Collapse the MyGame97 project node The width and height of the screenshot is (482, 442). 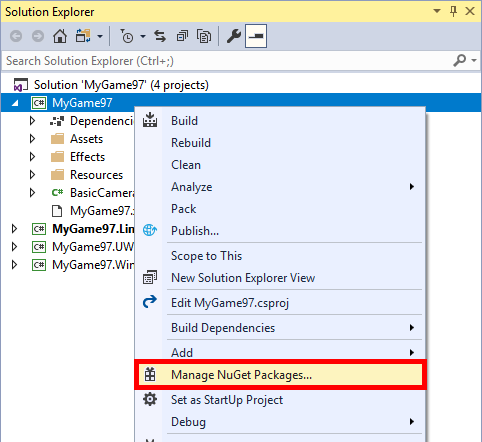(15, 103)
